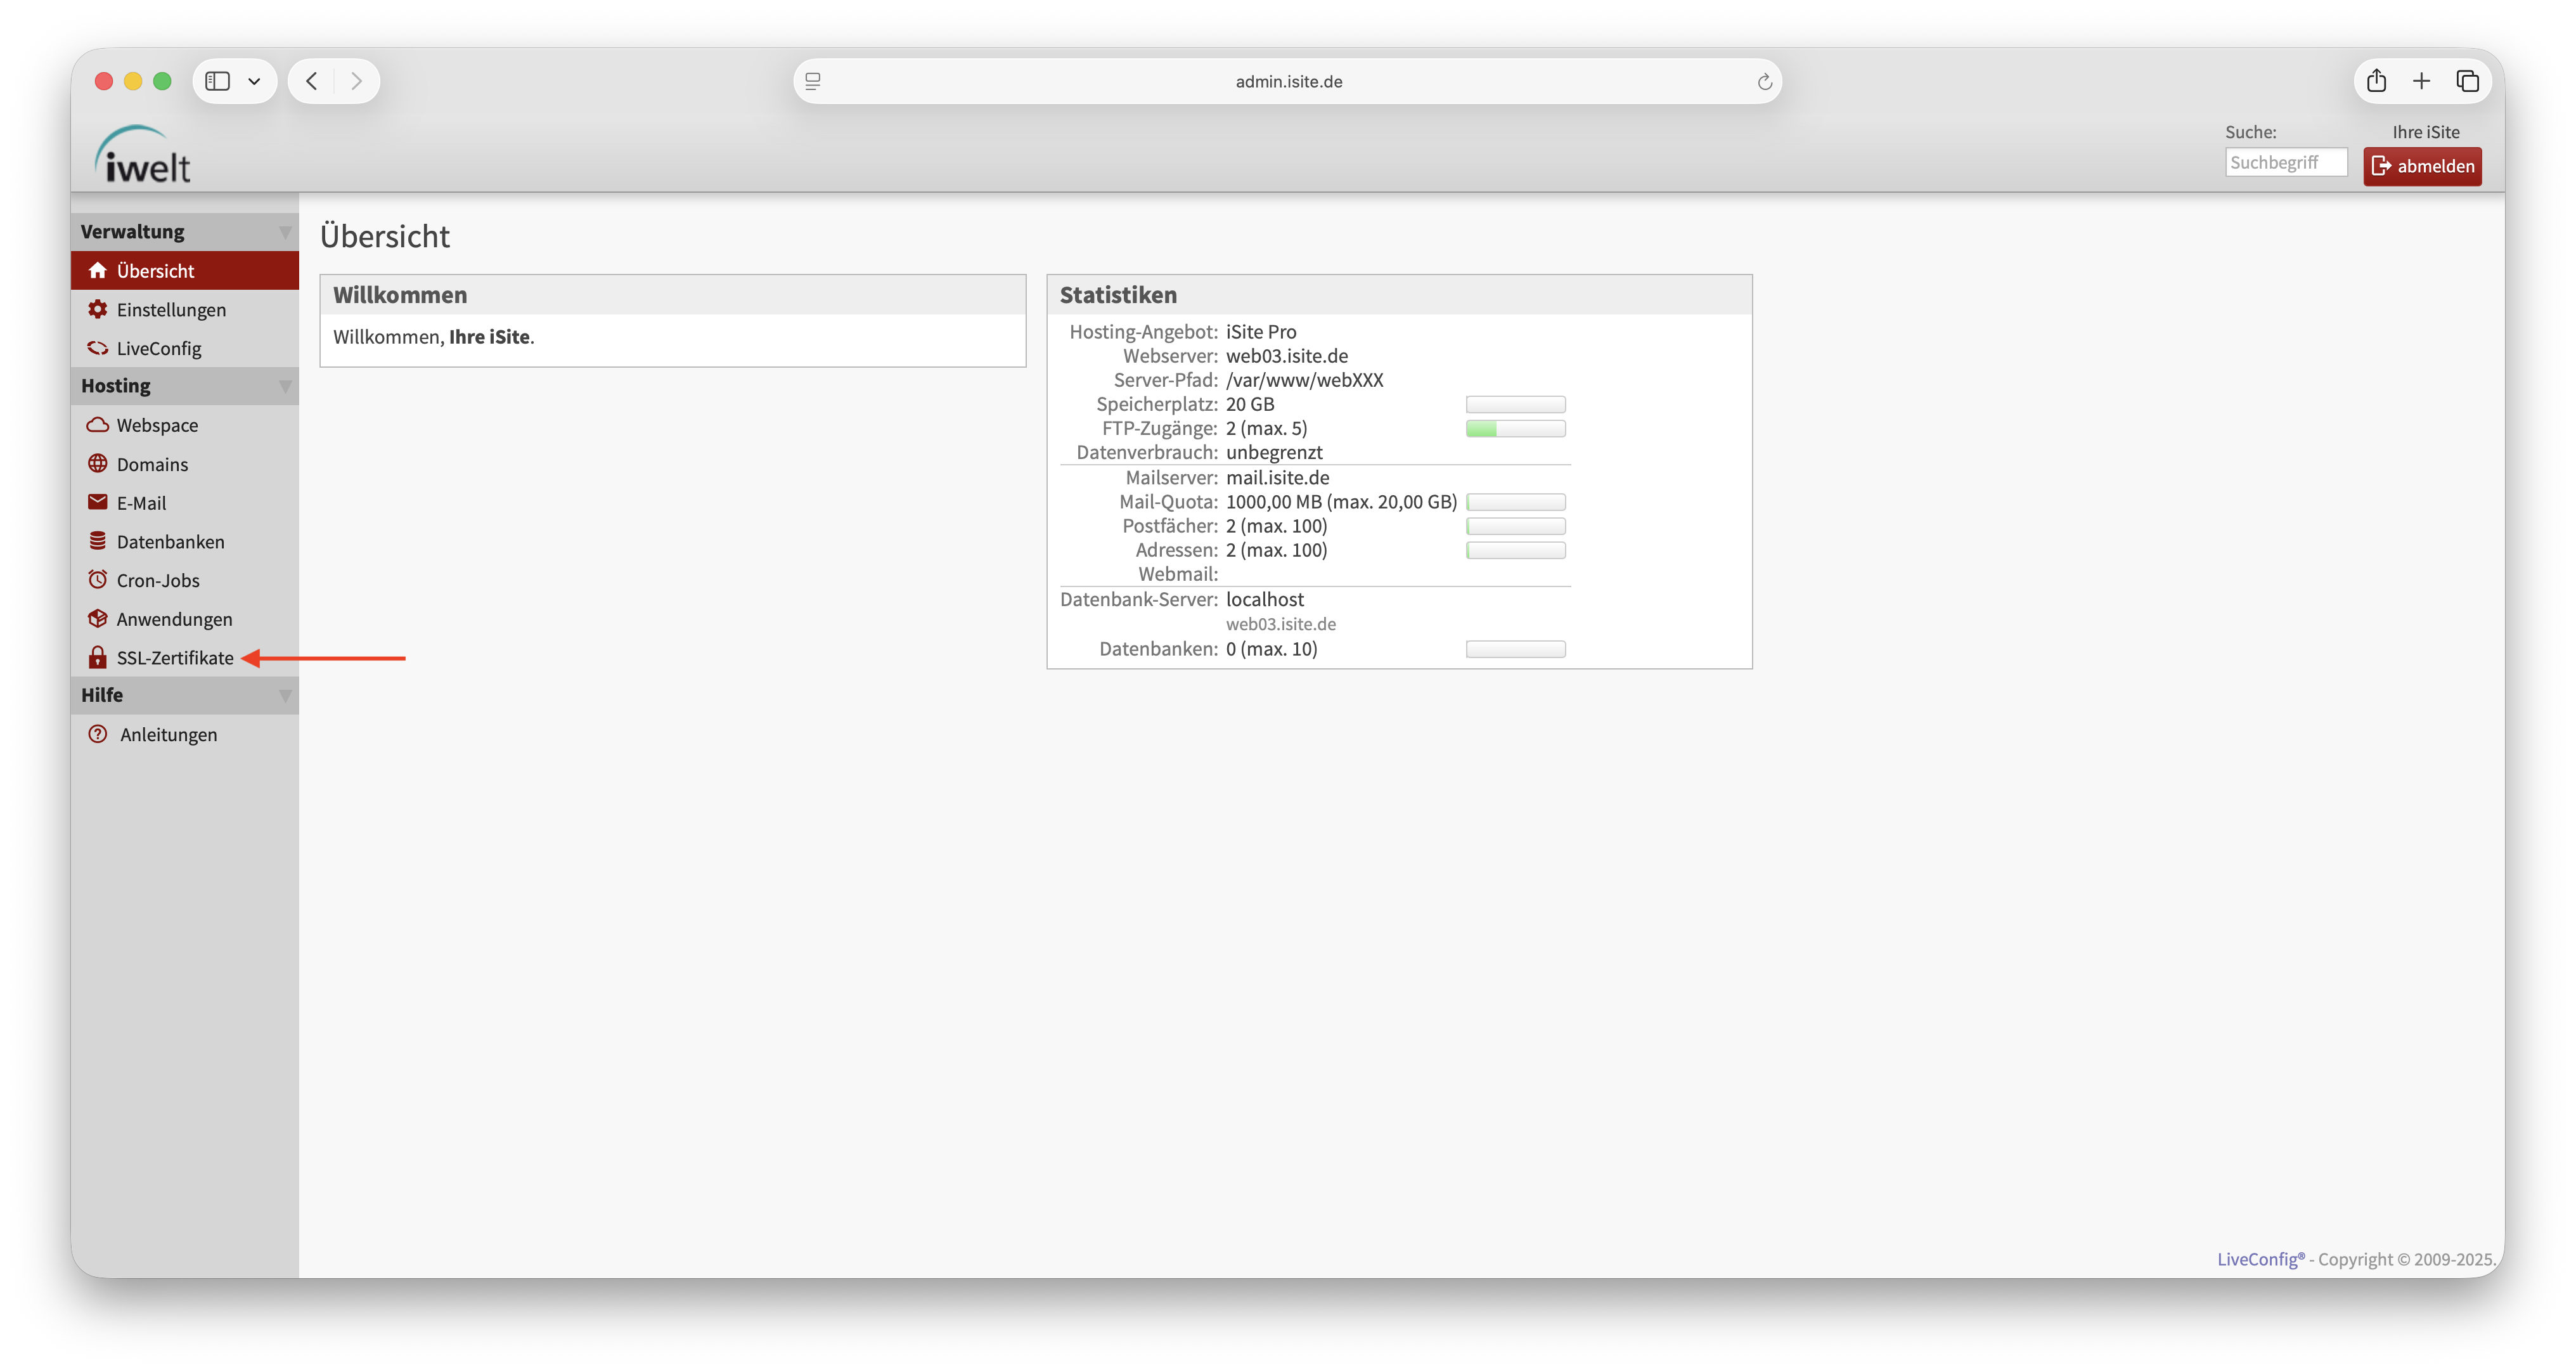
Task: Click the Cron-Jobs clock icon
Action: point(97,580)
